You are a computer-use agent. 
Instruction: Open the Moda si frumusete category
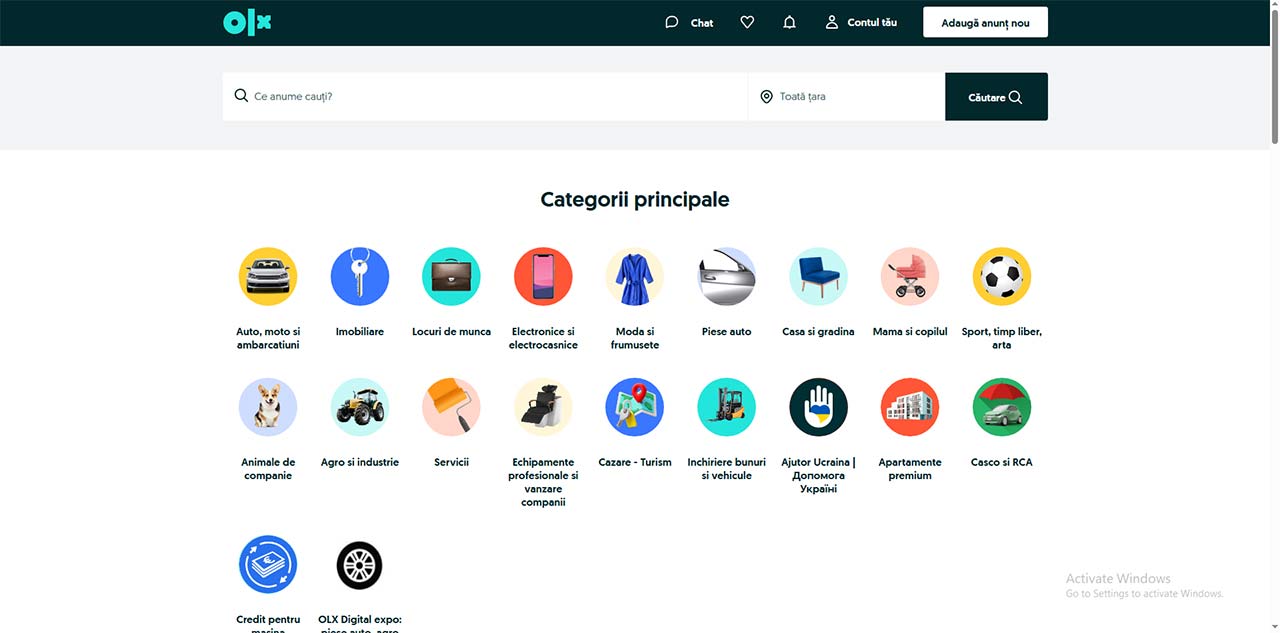click(x=635, y=277)
